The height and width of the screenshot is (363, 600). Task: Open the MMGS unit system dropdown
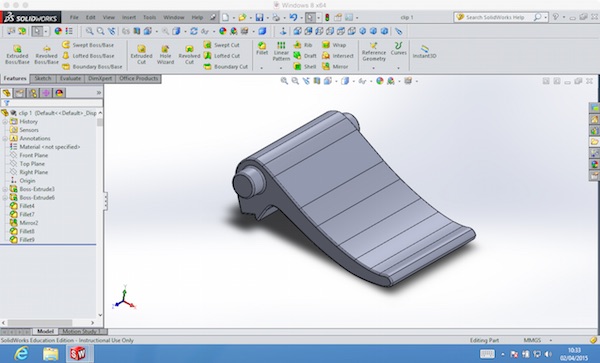click(x=551, y=340)
